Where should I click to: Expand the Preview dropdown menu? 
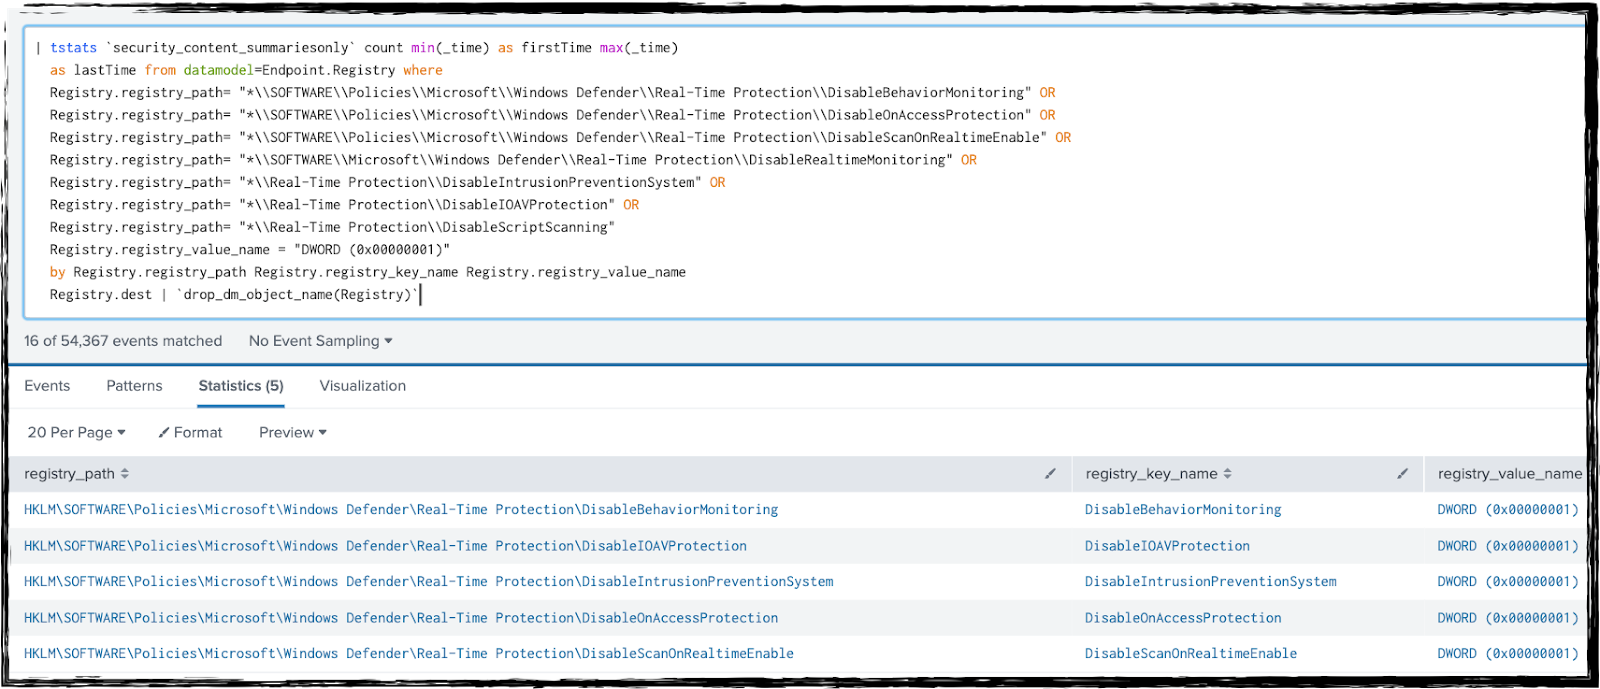tap(292, 433)
